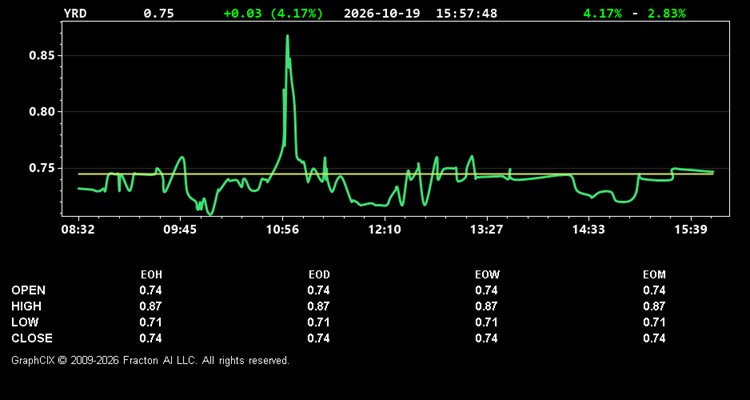Click the 12:10 time axis label
This screenshot has height=400, width=750.
click(385, 230)
